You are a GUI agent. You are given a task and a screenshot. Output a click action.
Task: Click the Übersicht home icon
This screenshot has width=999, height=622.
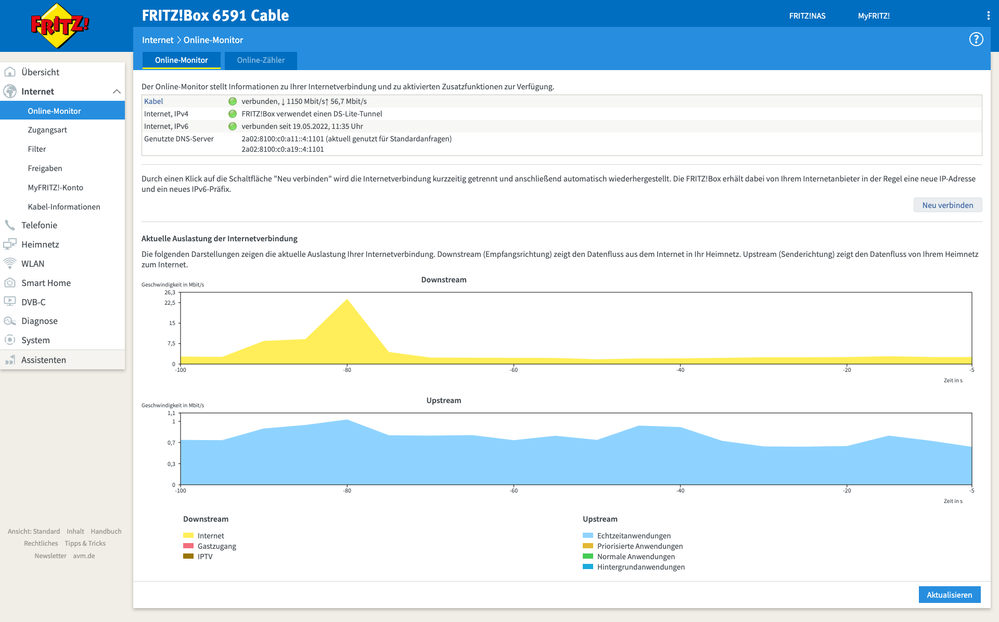(11, 72)
